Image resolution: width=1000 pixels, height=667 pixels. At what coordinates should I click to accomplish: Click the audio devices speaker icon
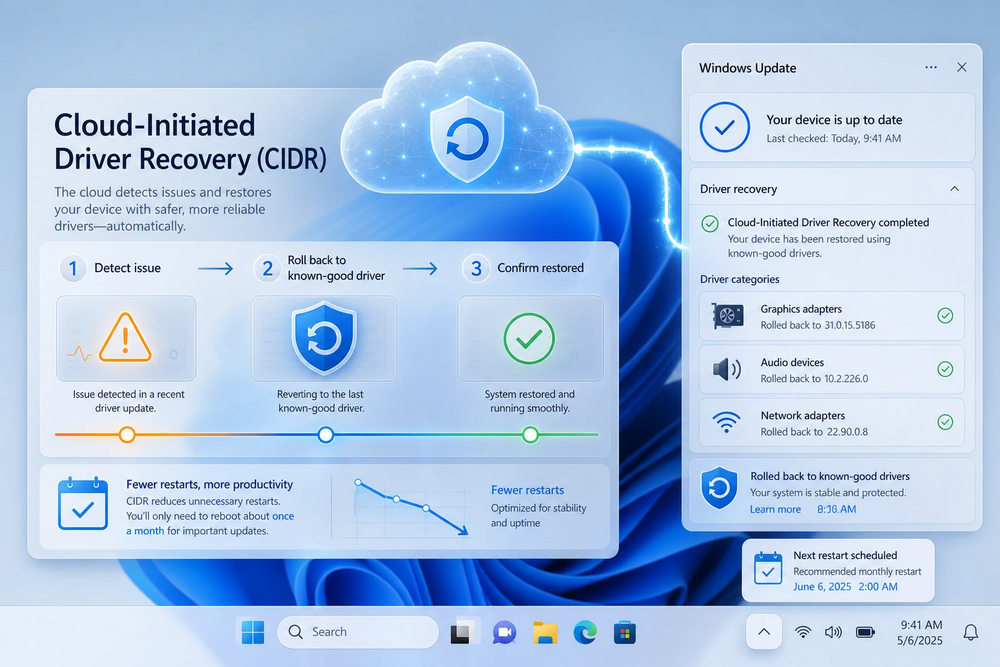(x=726, y=369)
